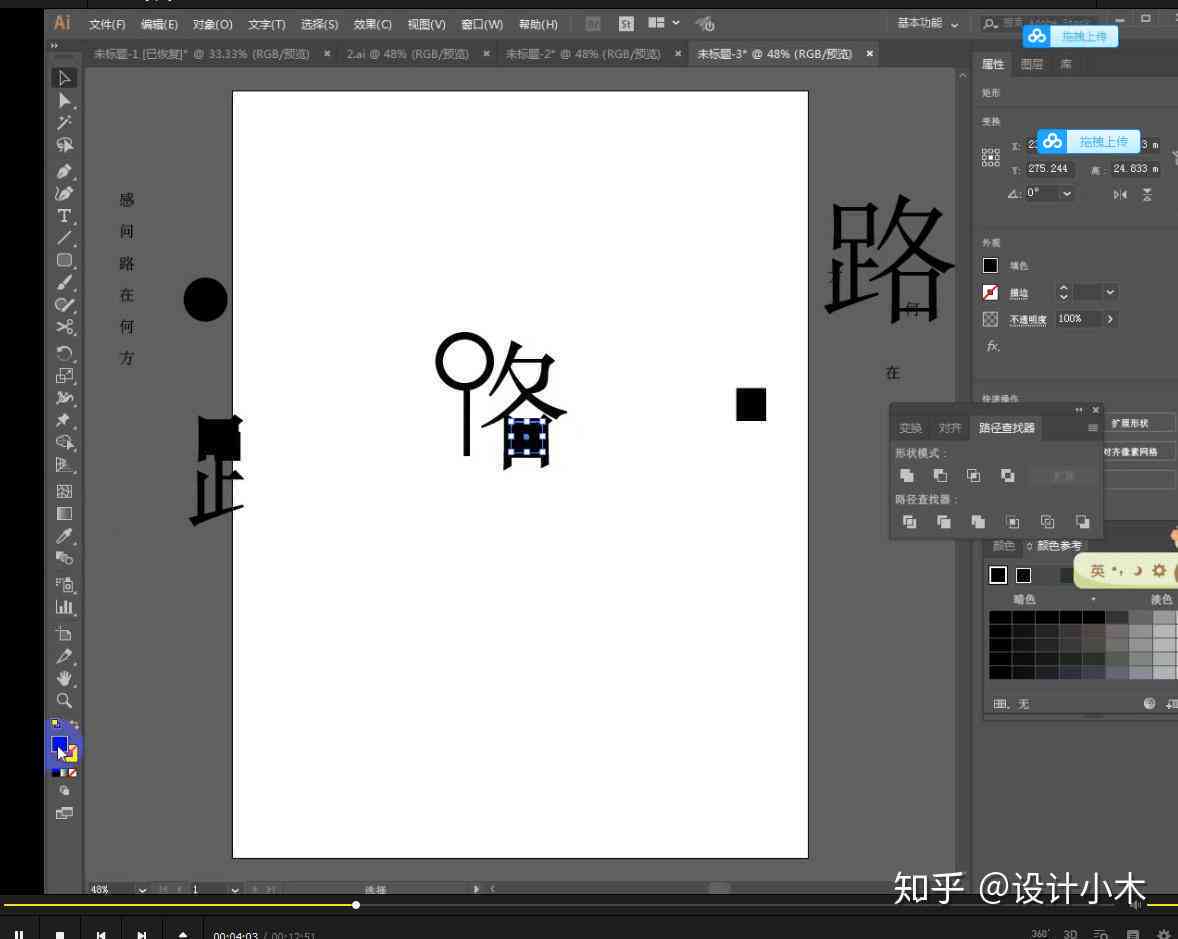Viewport: 1178px width, 939px height.
Task: Click Unite shape mode in Pathfinder
Action: [x=907, y=476]
